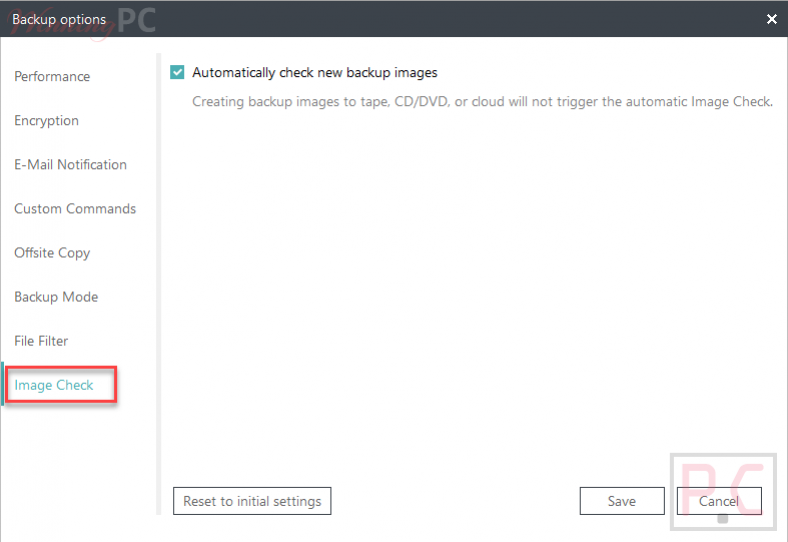This screenshot has width=788, height=542.
Task: Go to Offsite Copy settings
Action: [52, 253]
